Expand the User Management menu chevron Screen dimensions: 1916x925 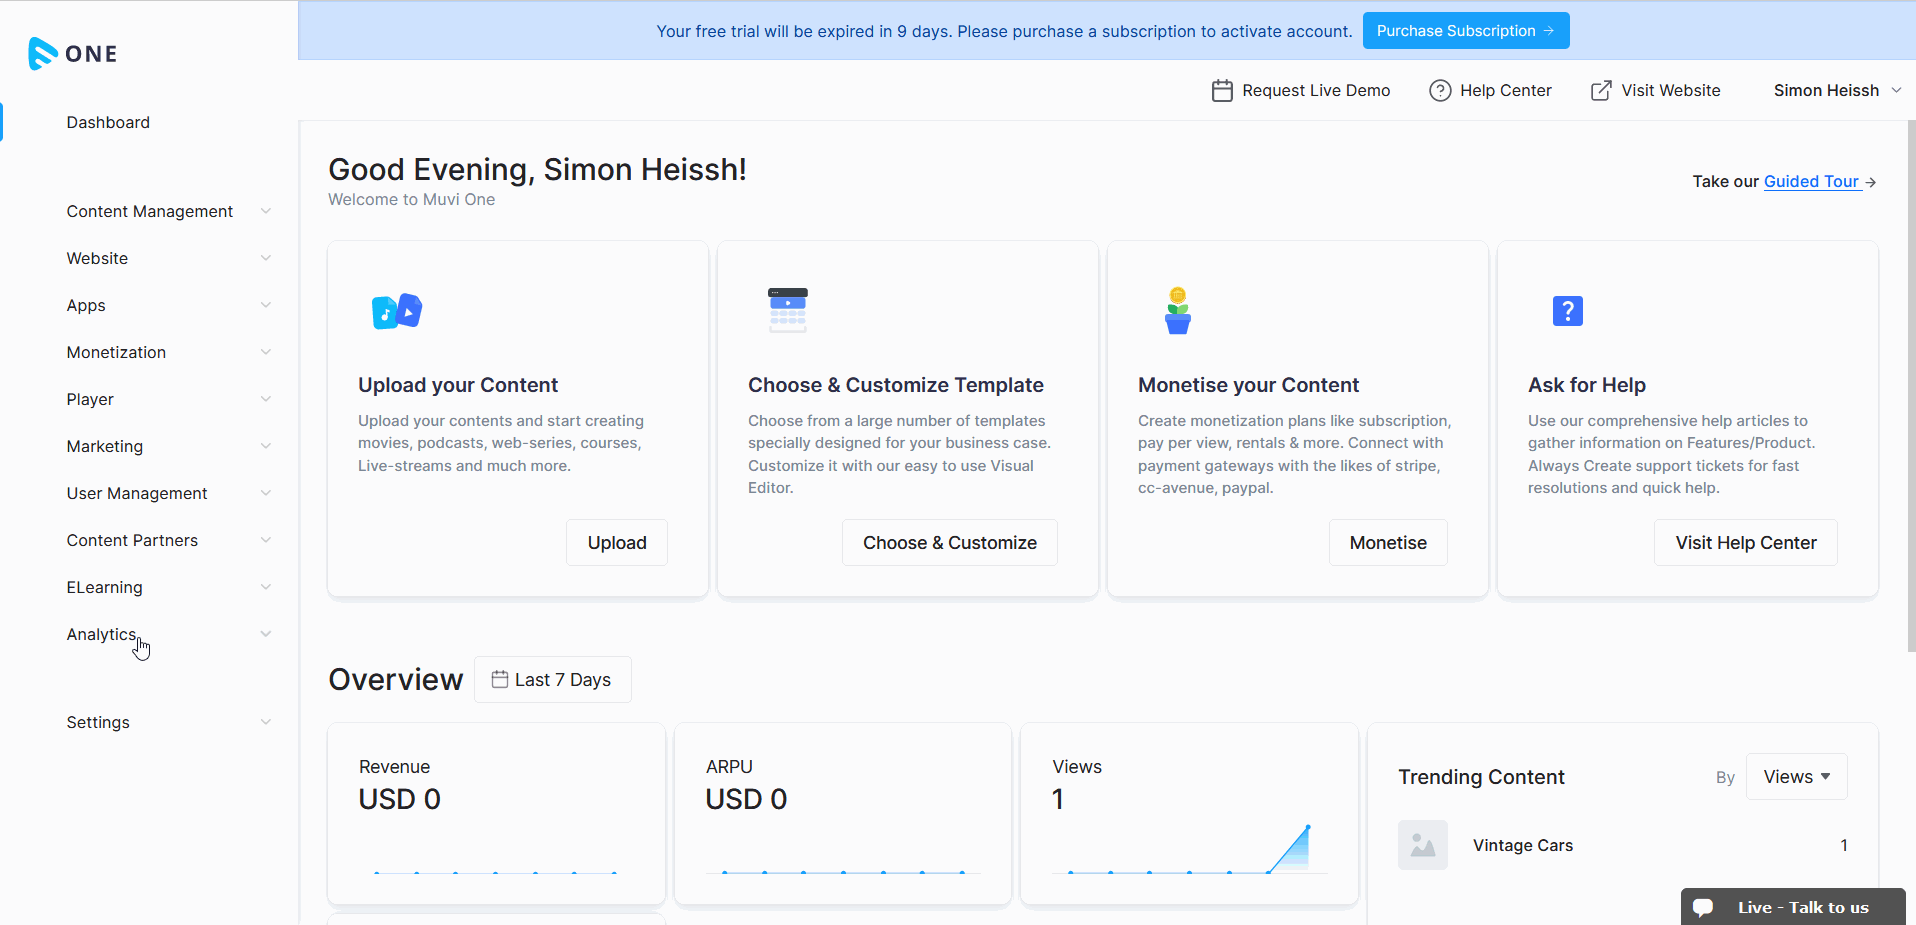pos(266,493)
